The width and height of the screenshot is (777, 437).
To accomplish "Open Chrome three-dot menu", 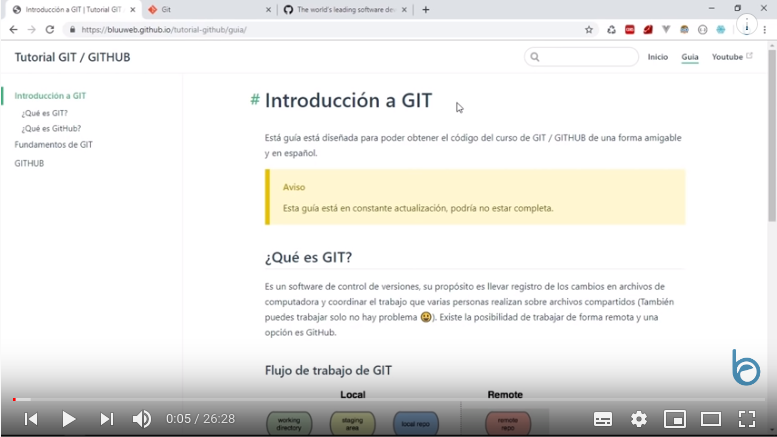I will tap(765, 30).
